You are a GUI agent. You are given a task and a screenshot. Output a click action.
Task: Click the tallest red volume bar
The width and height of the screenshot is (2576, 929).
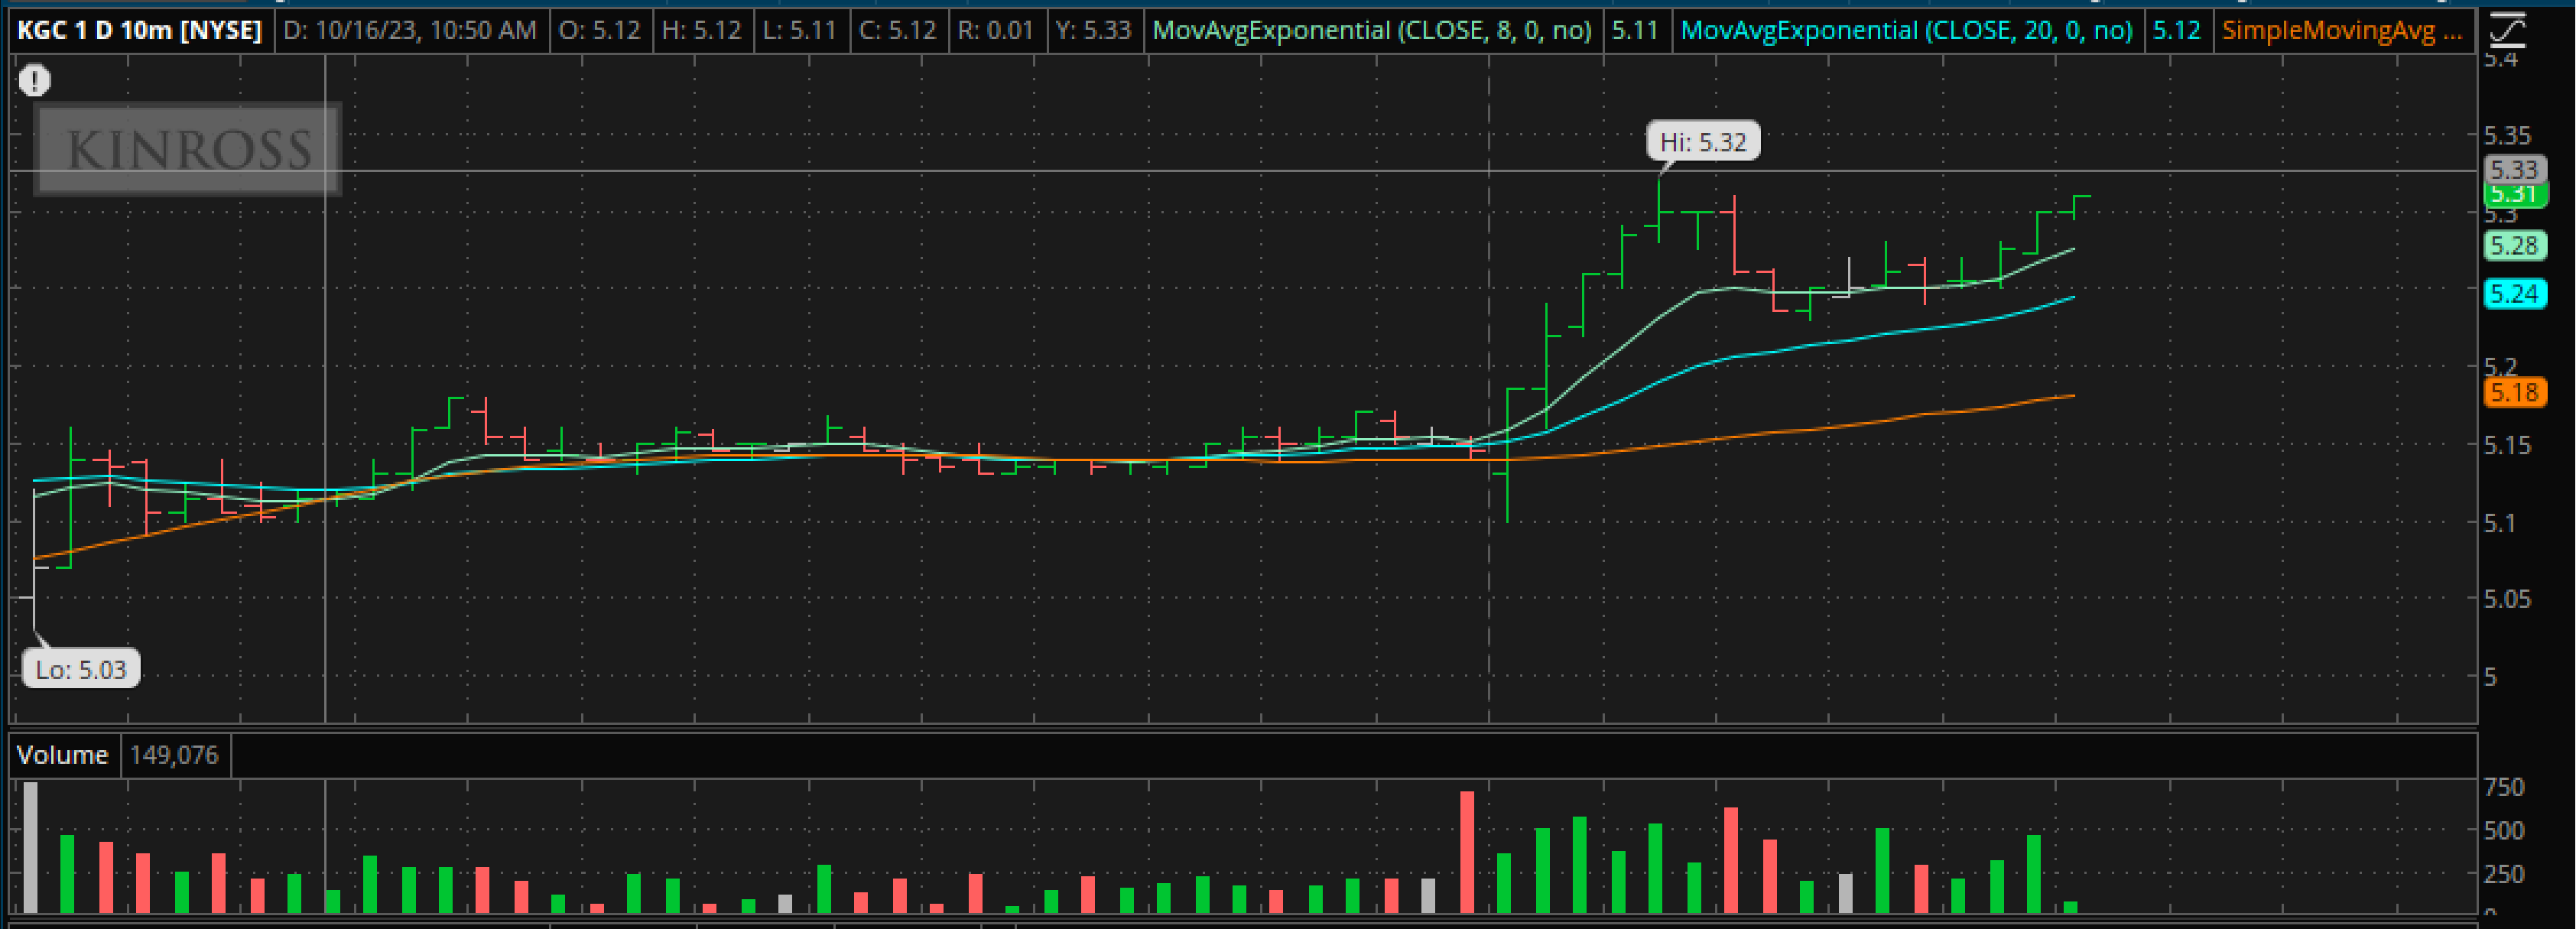pos(1467,852)
